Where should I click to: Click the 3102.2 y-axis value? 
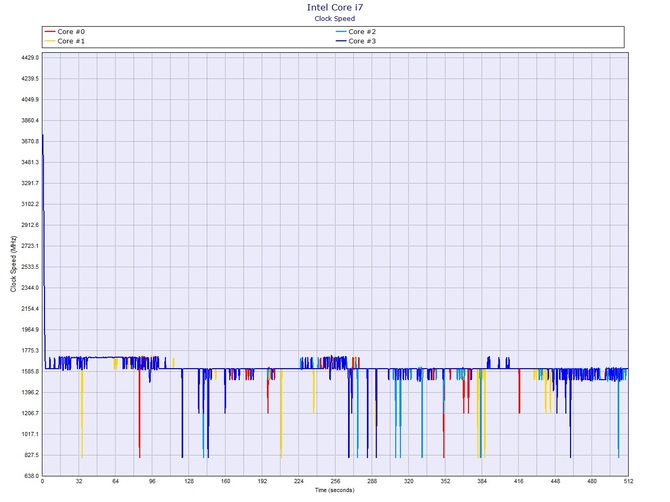(x=30, y=204)
